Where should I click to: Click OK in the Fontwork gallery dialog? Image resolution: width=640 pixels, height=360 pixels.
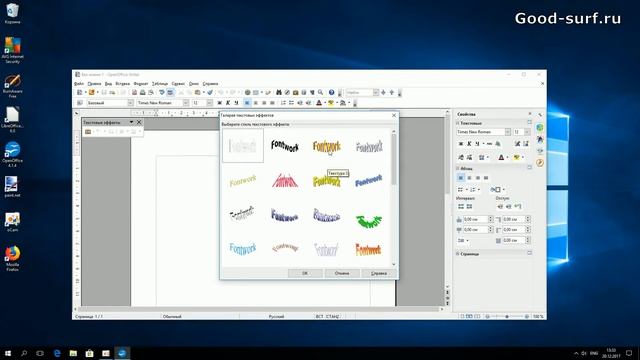[305, 273]
